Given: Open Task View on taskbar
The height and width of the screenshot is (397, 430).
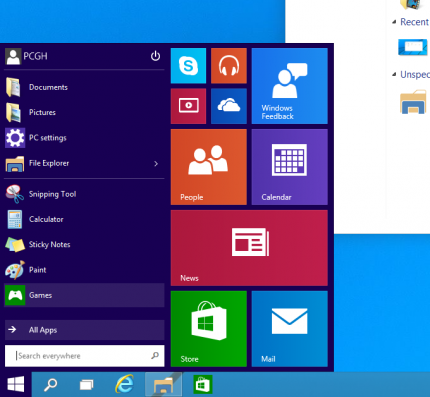Looking at the screenshot, I should pyautogui.click(x=87, y=385).
